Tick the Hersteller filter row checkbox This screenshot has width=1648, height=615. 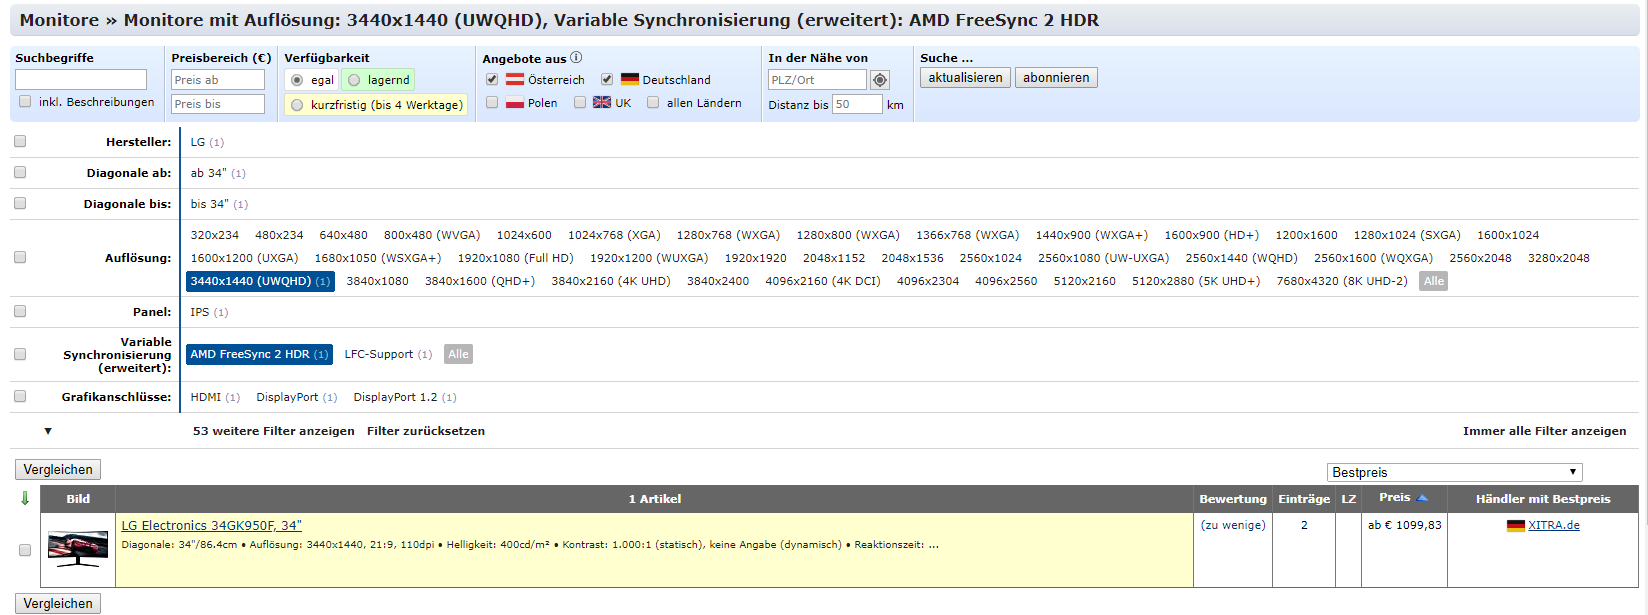[x=20, y=141]
